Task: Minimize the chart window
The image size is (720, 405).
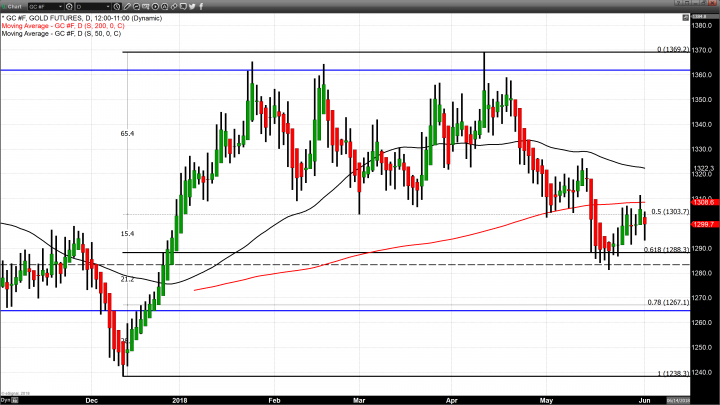Action: 695,2
